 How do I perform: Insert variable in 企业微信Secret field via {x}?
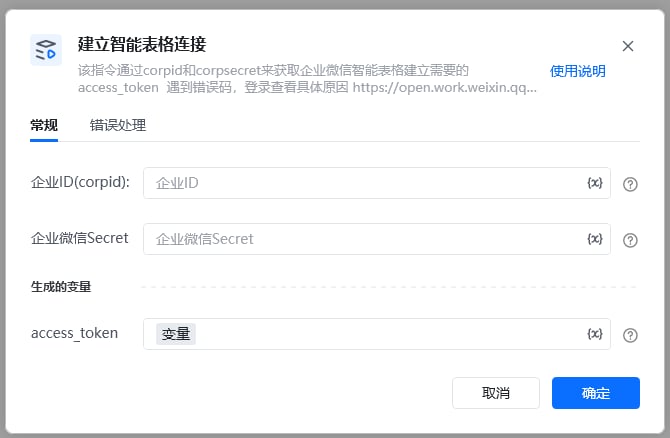595,239
